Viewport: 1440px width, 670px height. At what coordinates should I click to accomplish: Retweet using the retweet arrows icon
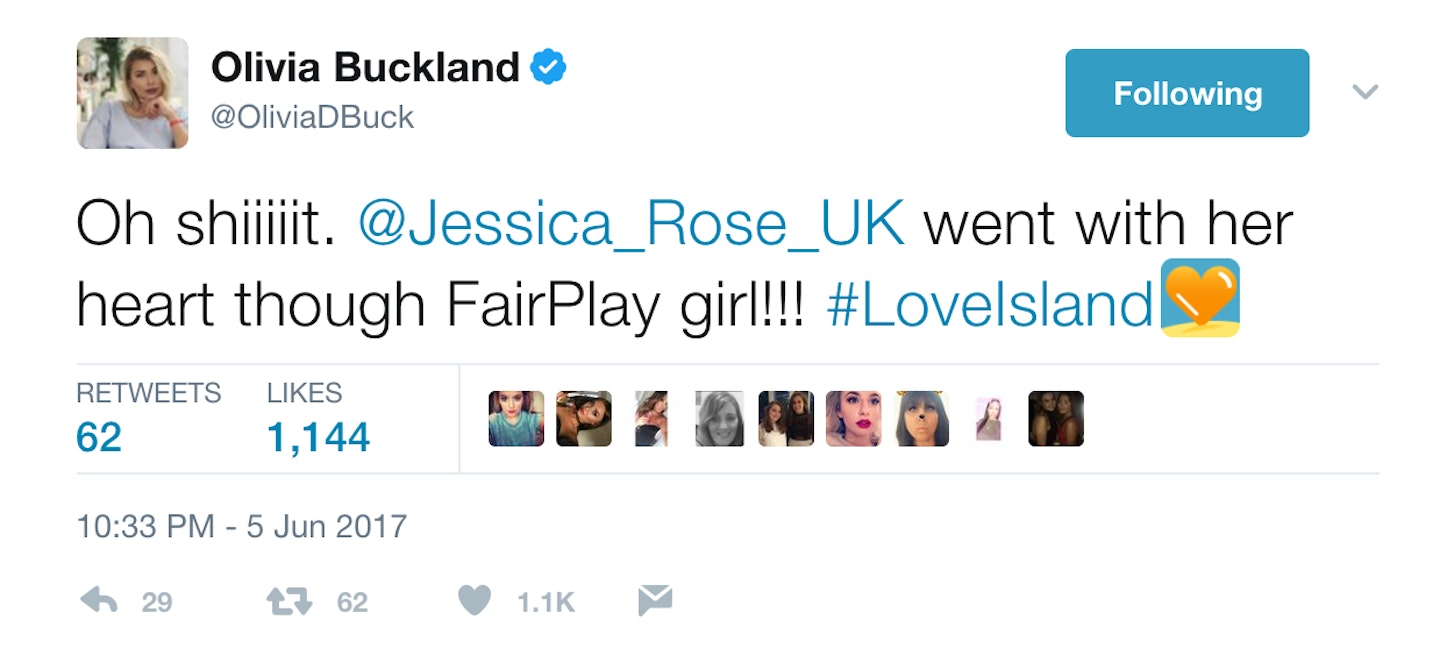coord(289,601)
